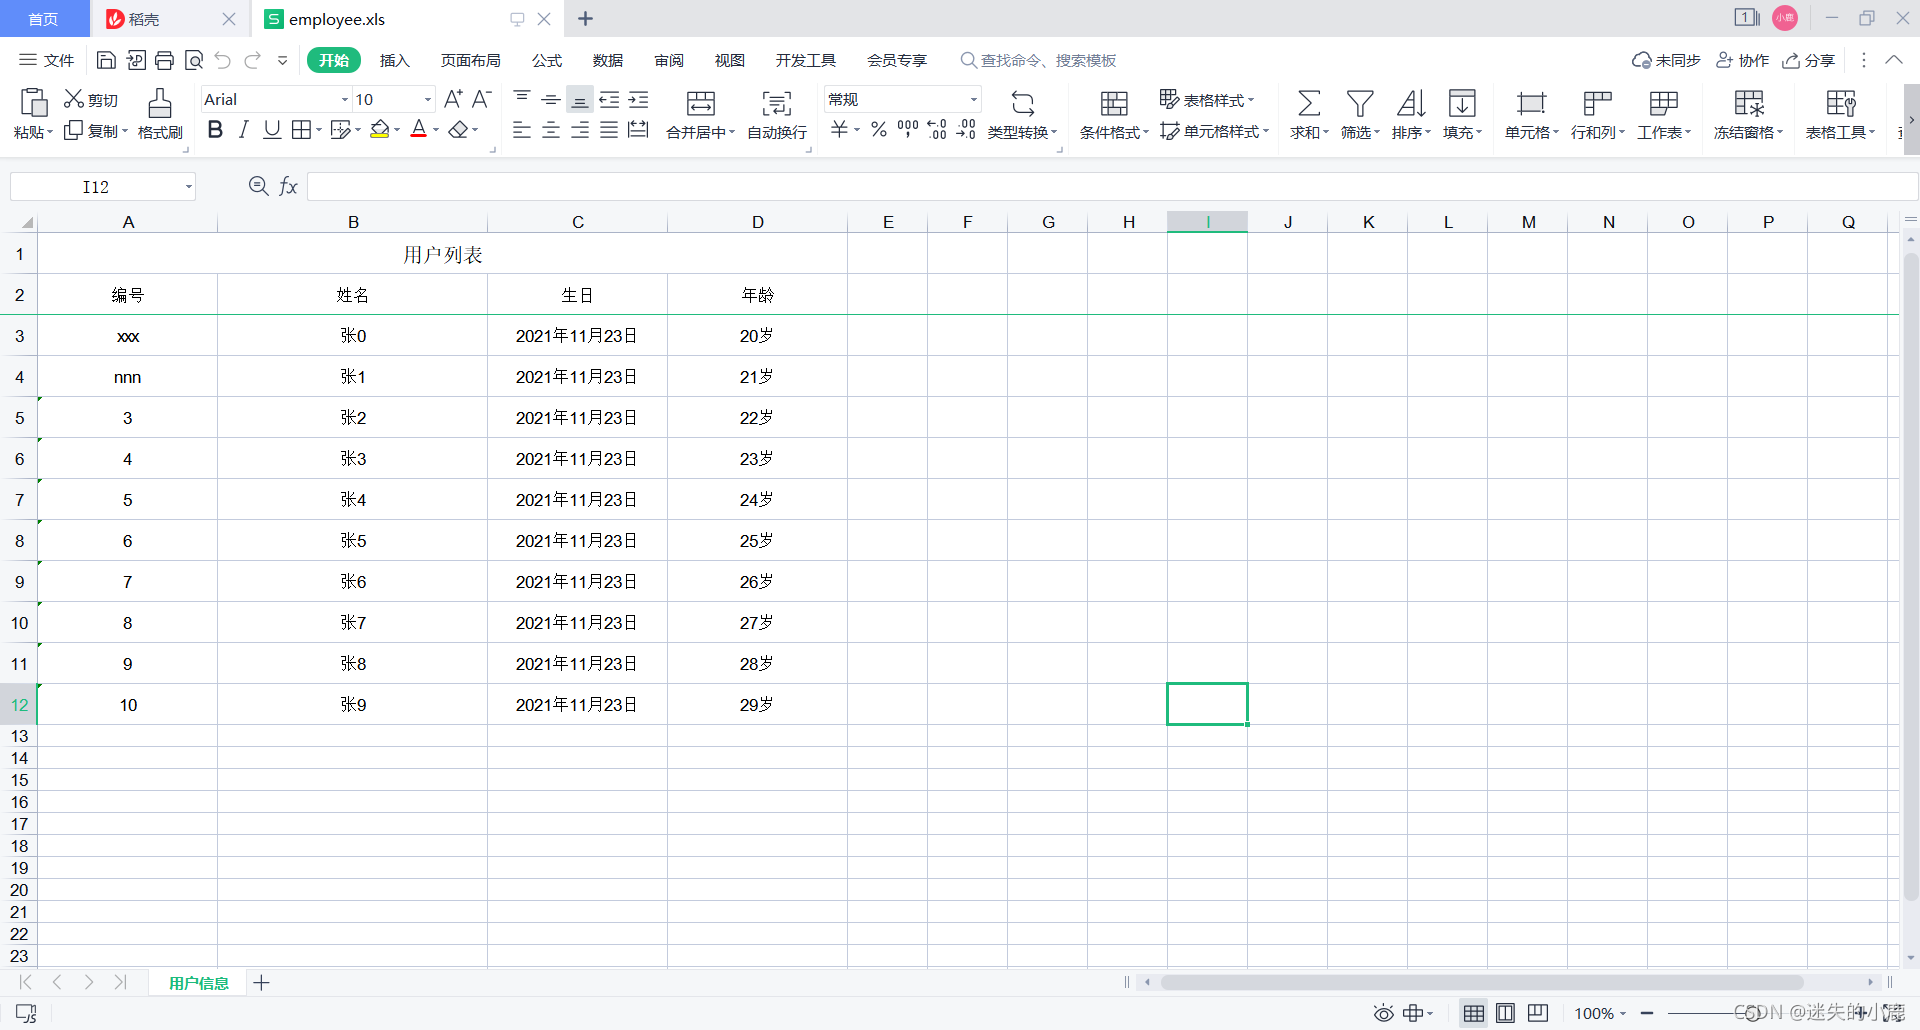The image size is (1920, 1030).
Task: Open the 数据 (Data) tab
Action: tap(608, 60)
